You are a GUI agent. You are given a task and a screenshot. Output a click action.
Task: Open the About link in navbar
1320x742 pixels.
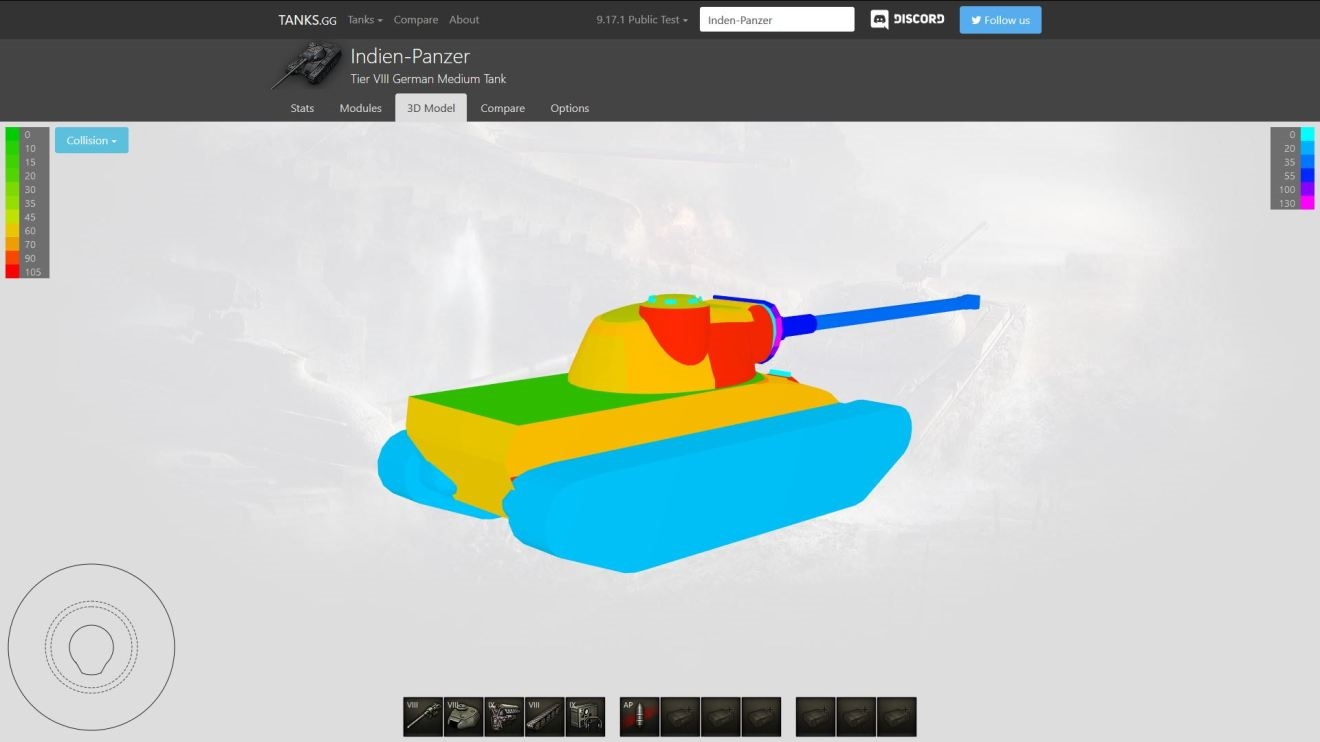pos(464,20)
